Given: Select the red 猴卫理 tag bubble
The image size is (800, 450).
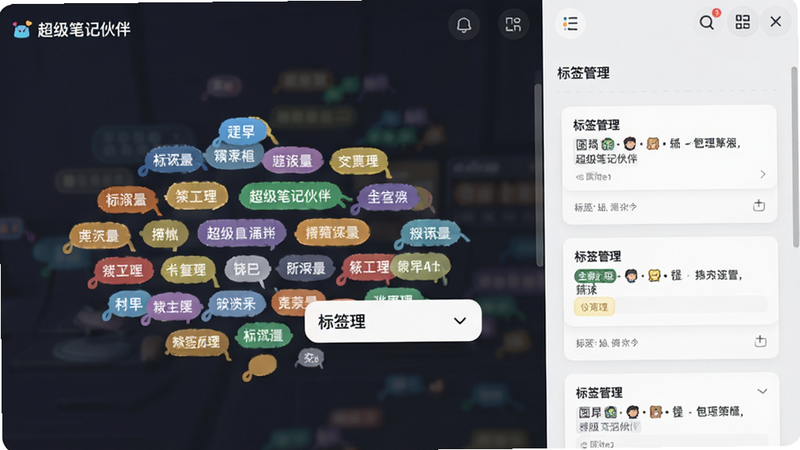Looking at the screenshot, I should [123, 270].
